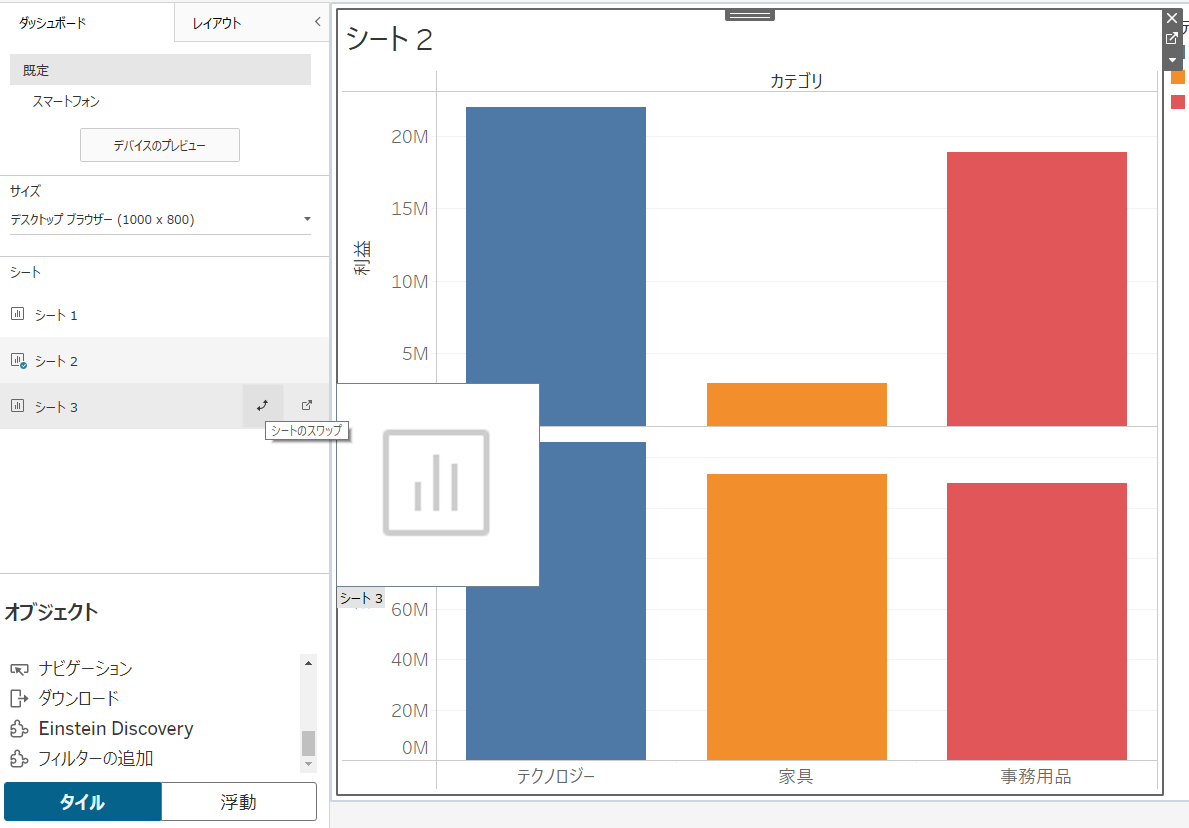
Task: Choose the 浮動 layout mode
Action: (239, 801)
